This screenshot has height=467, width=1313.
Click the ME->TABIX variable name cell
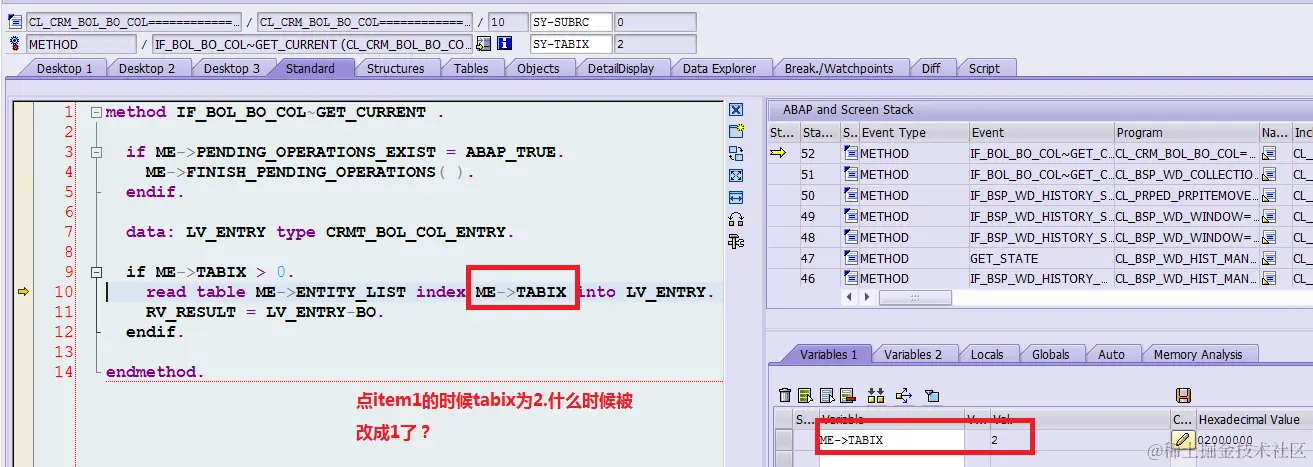(x=890, y=440)
